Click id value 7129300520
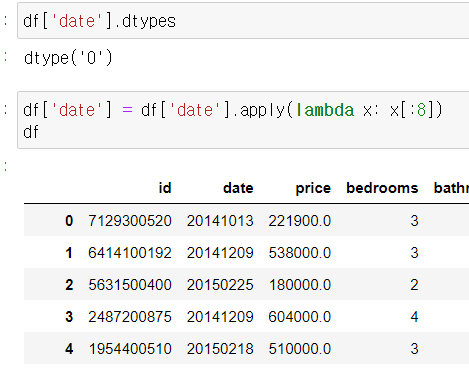The width and height of the screenshot is (469, 368). click(130, 221)
